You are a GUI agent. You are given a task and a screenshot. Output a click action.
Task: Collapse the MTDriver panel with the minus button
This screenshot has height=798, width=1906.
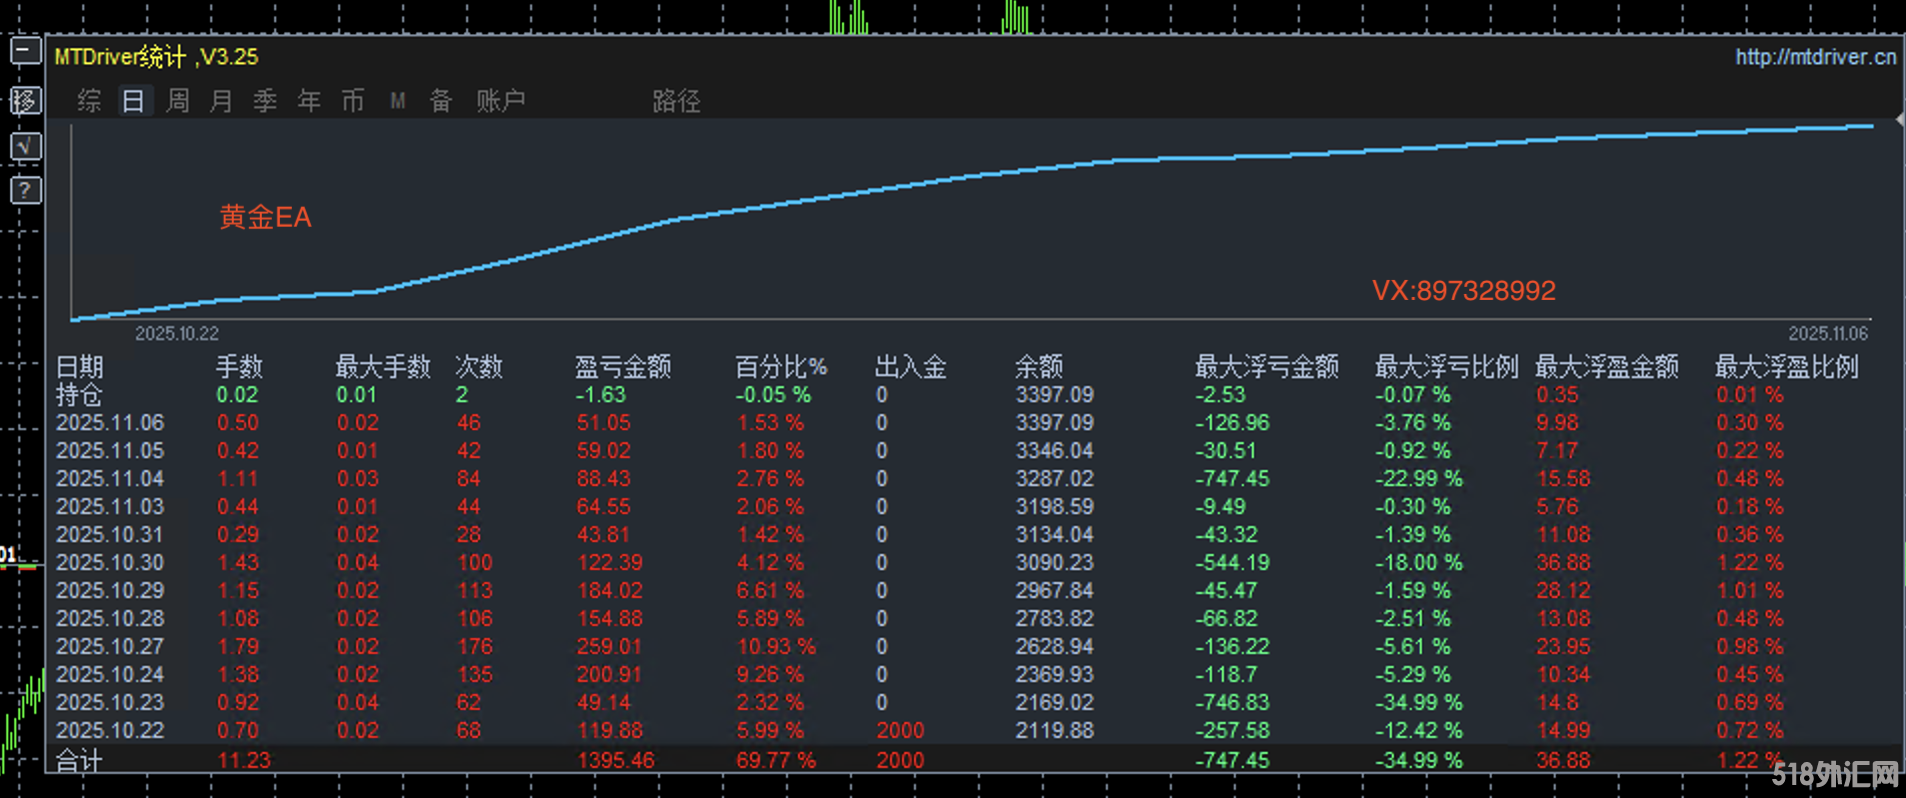point(25,51)
